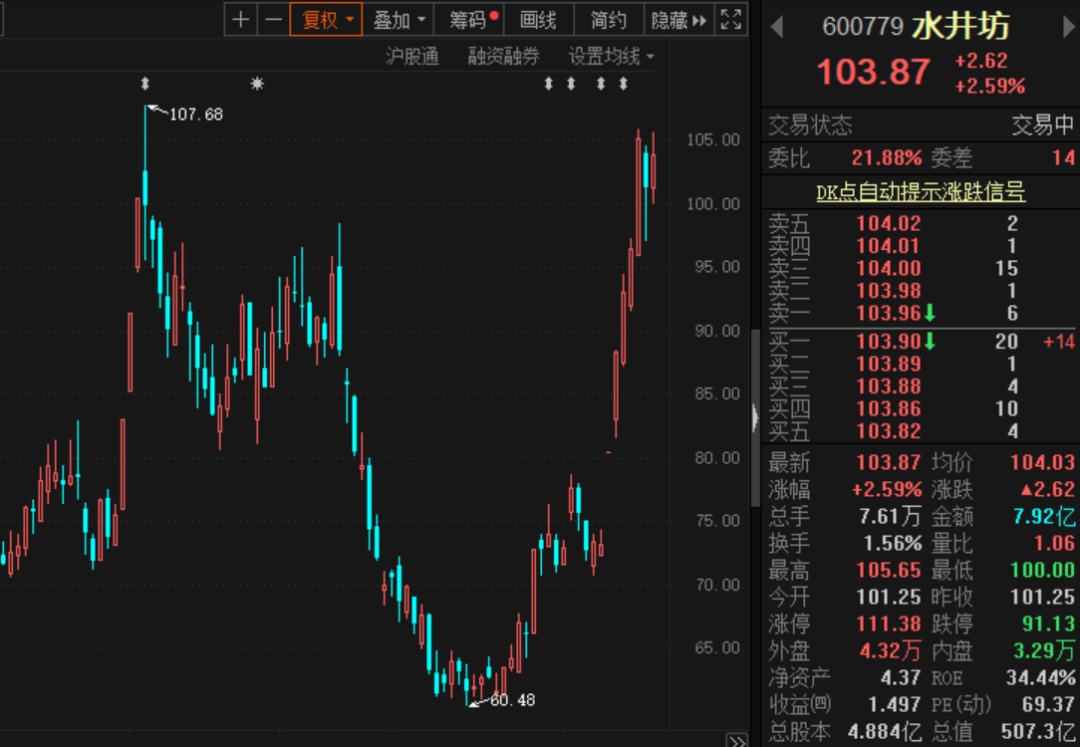Select the 画线 drawing tools item
1080x747 pixels.
point(538,19)
